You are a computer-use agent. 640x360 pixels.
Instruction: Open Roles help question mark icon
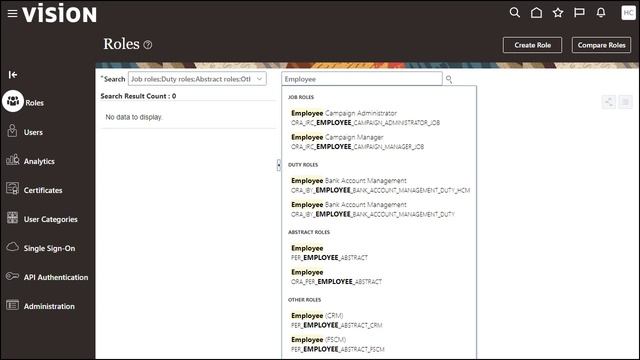point(148,45)
